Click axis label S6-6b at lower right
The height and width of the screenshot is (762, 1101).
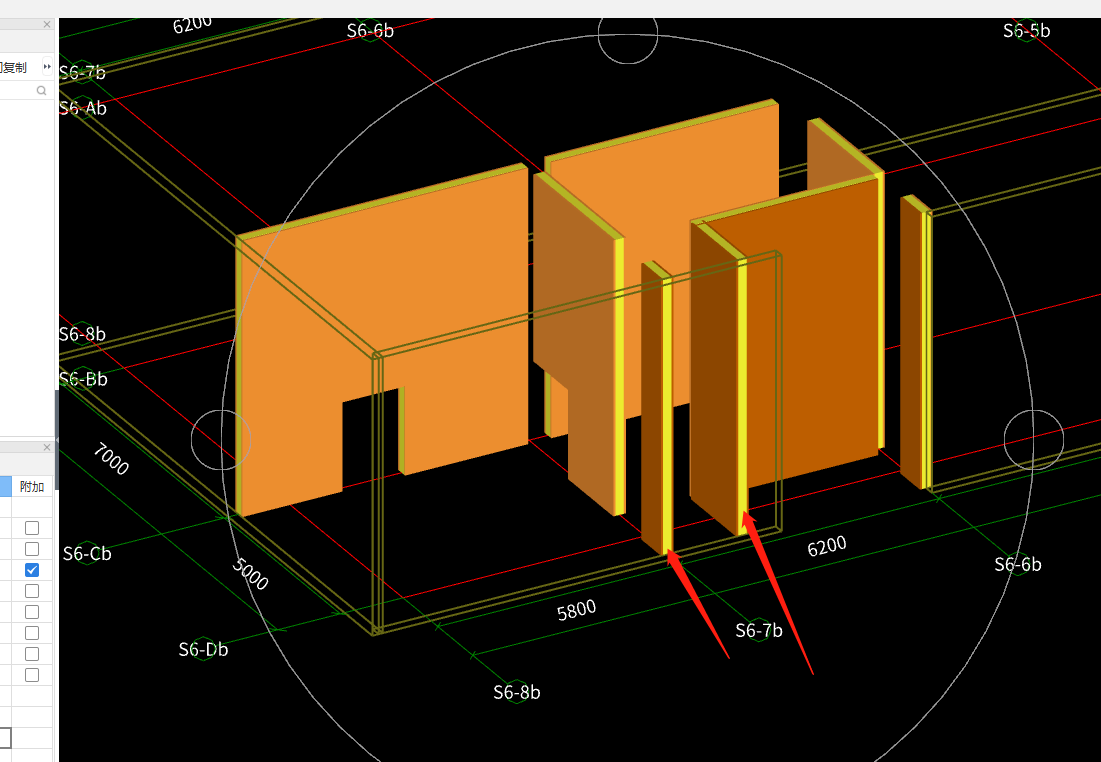[x=1017, y=564]
